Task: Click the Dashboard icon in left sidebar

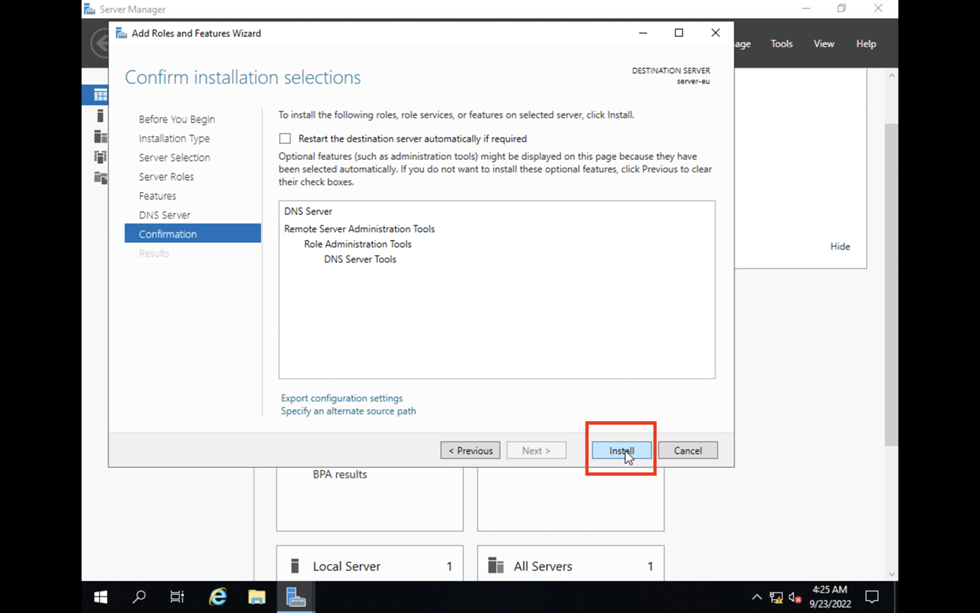Action: tap(100, 95)
